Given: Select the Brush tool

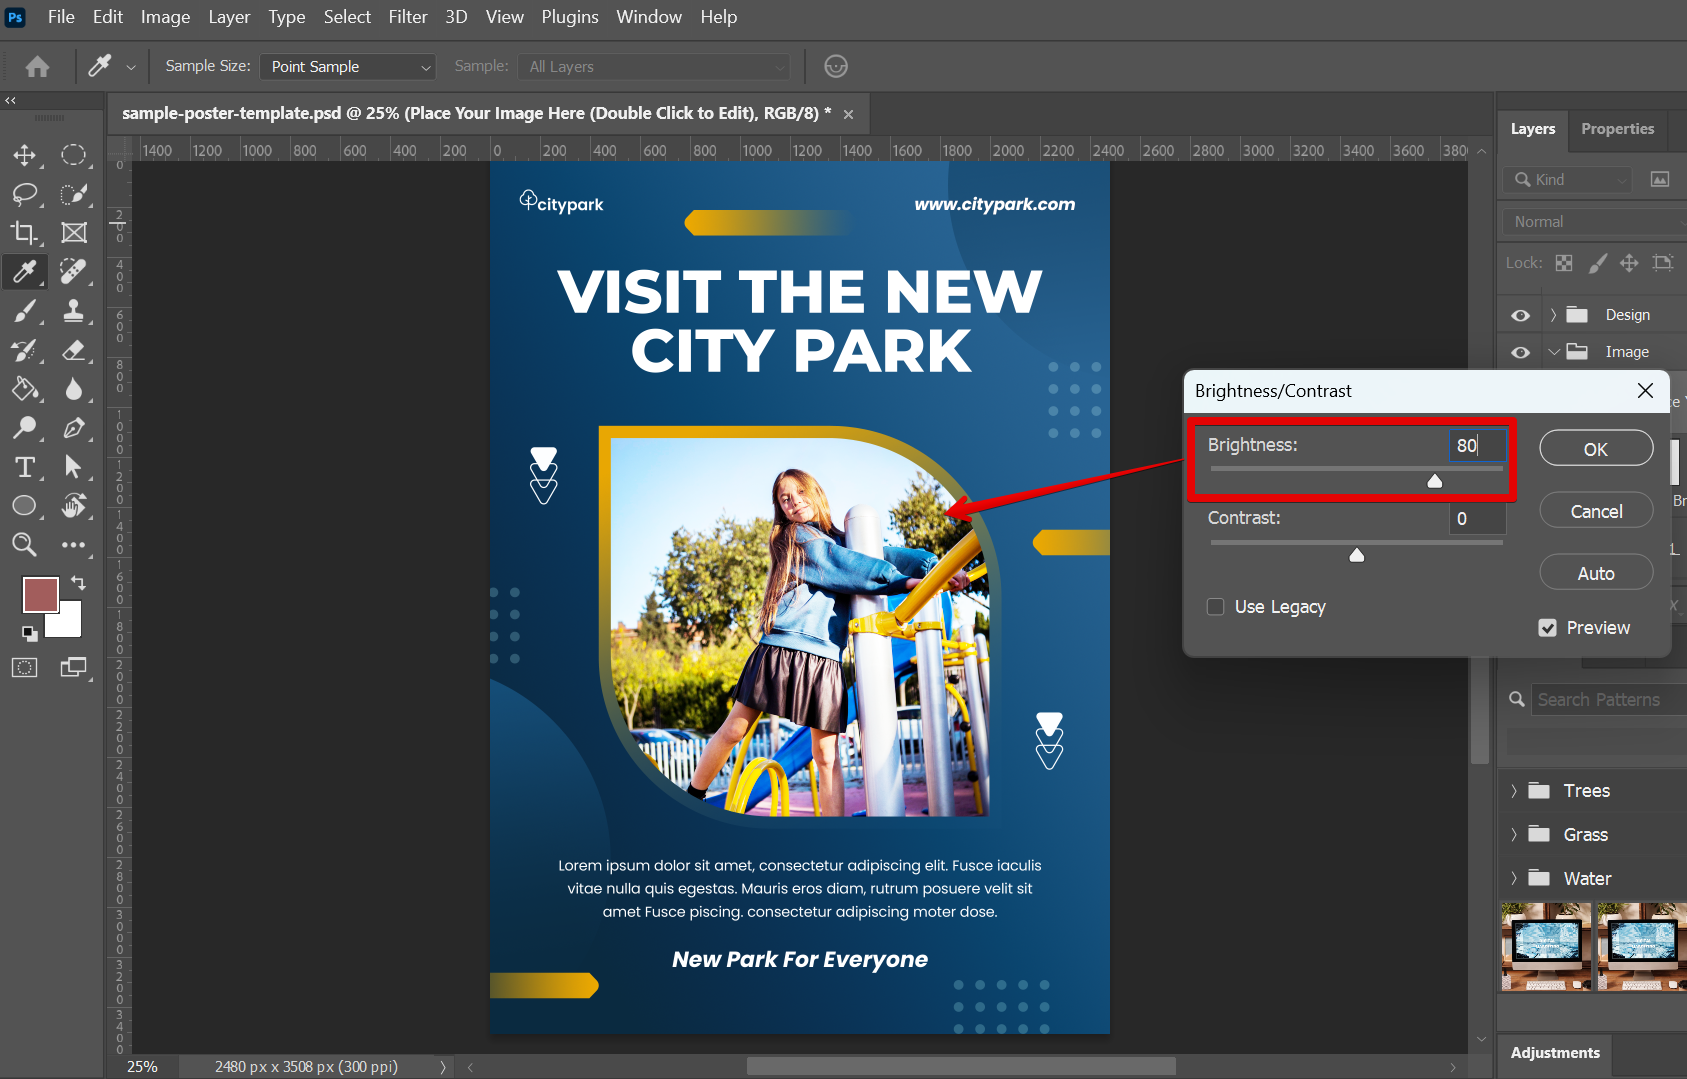Looking at the screenshot, I should click(24, 311).
